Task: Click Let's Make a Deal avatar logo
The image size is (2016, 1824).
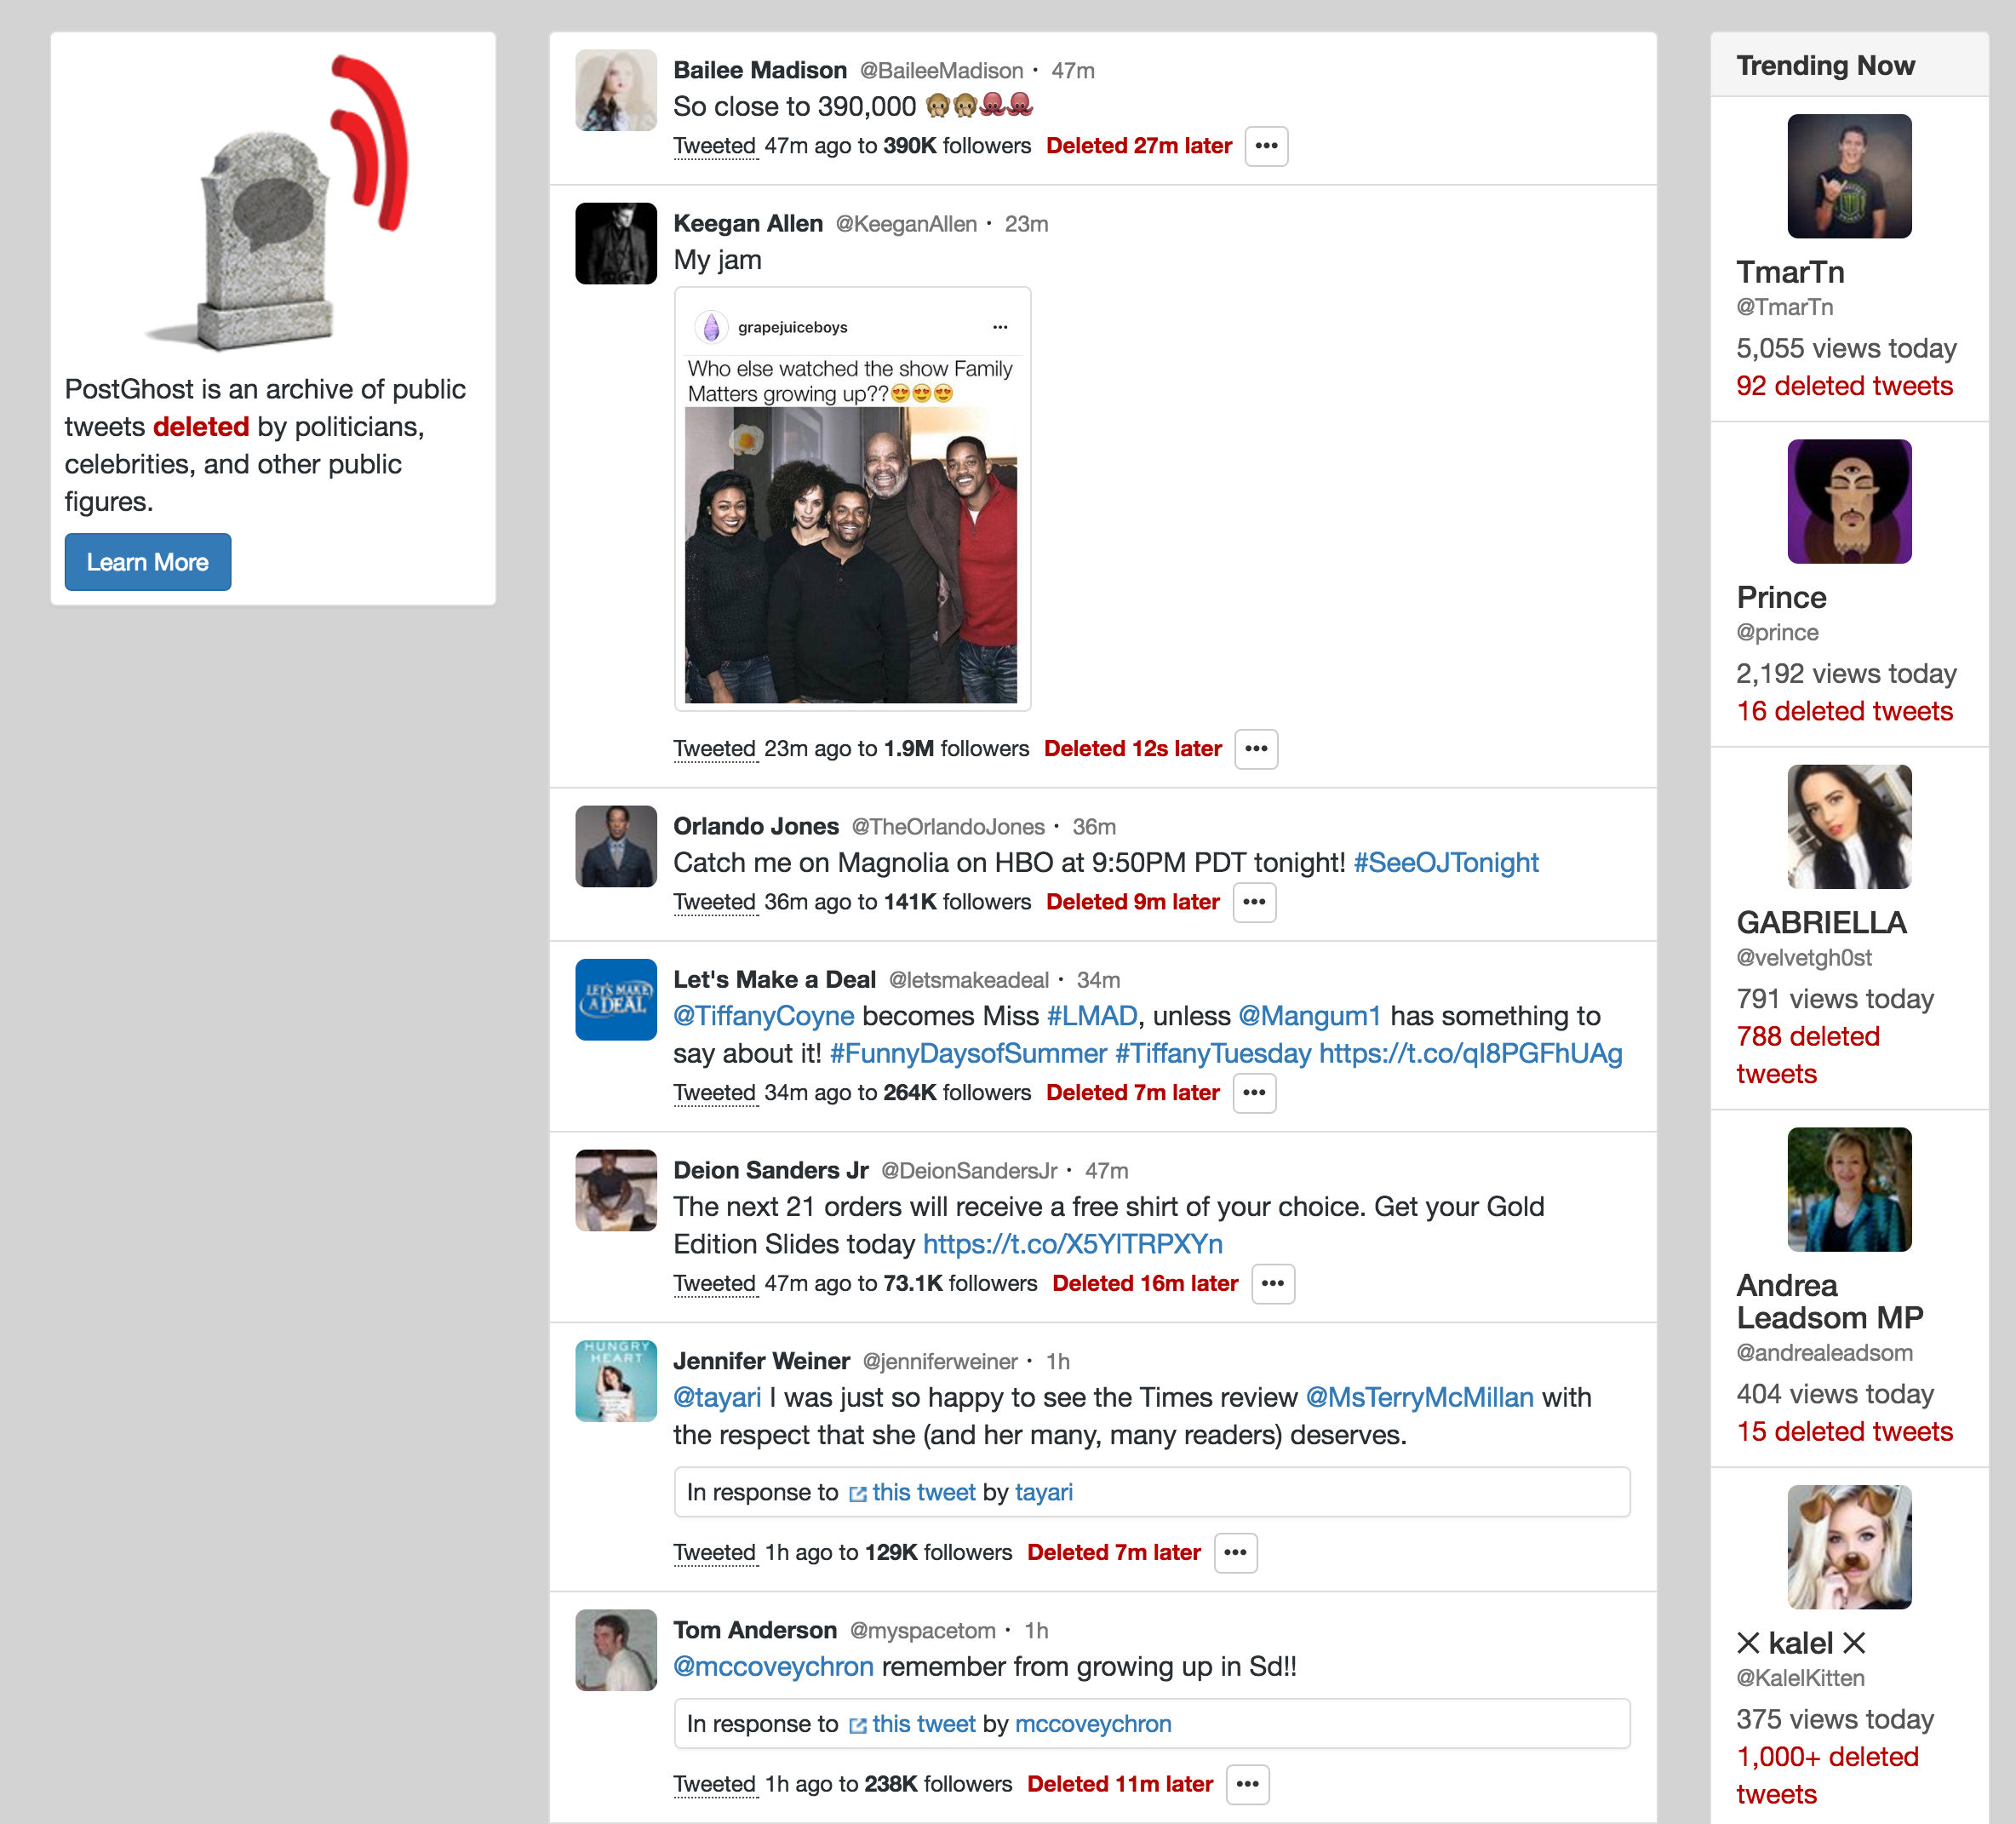Action: [616, 1000]
